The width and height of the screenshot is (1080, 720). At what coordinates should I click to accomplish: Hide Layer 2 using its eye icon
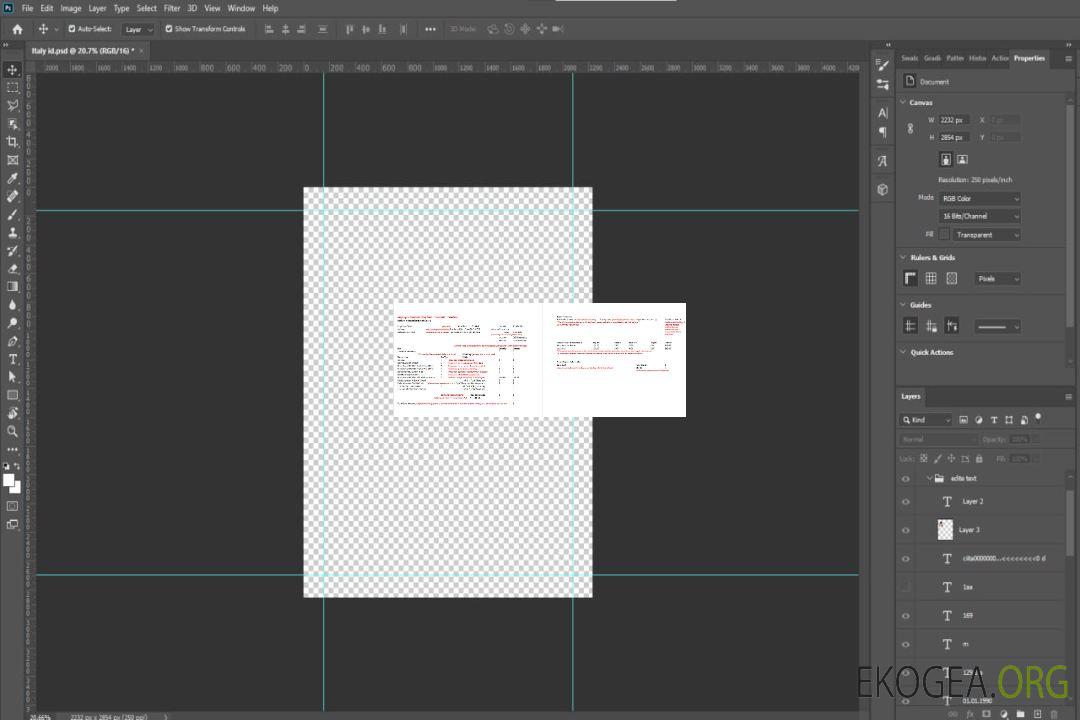[906, 502]
